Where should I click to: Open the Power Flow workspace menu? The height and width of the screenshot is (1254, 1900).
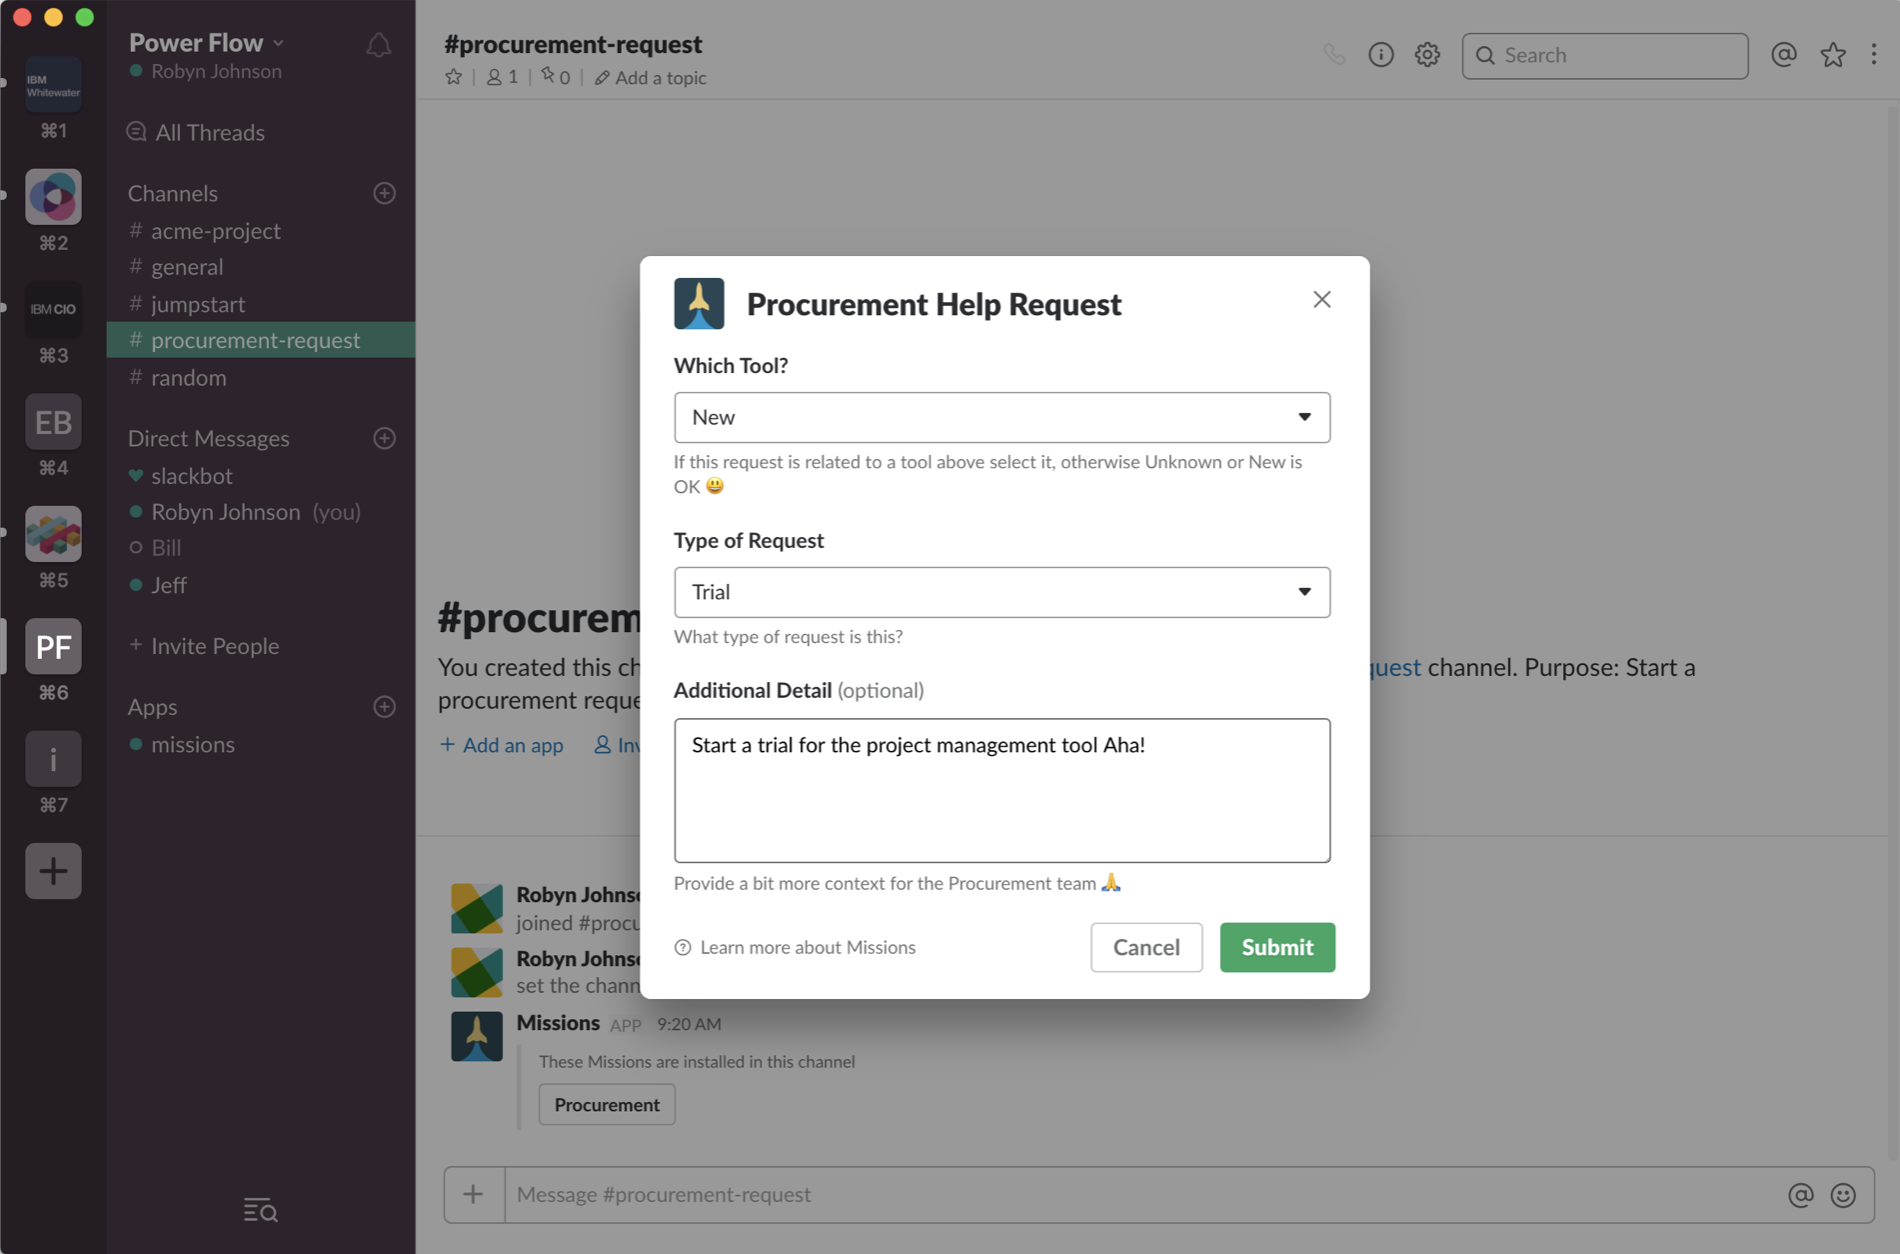click(206, 42)
